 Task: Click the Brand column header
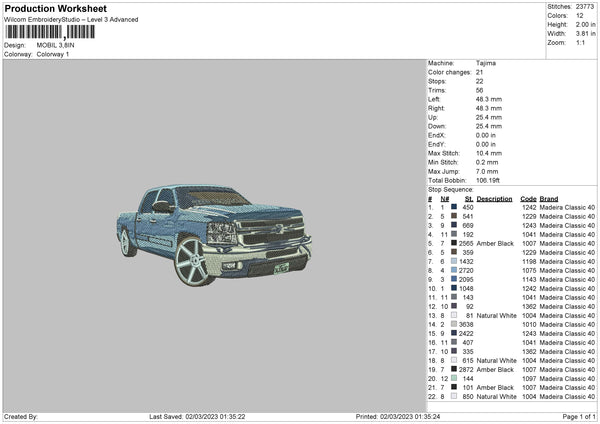[549, 198]
